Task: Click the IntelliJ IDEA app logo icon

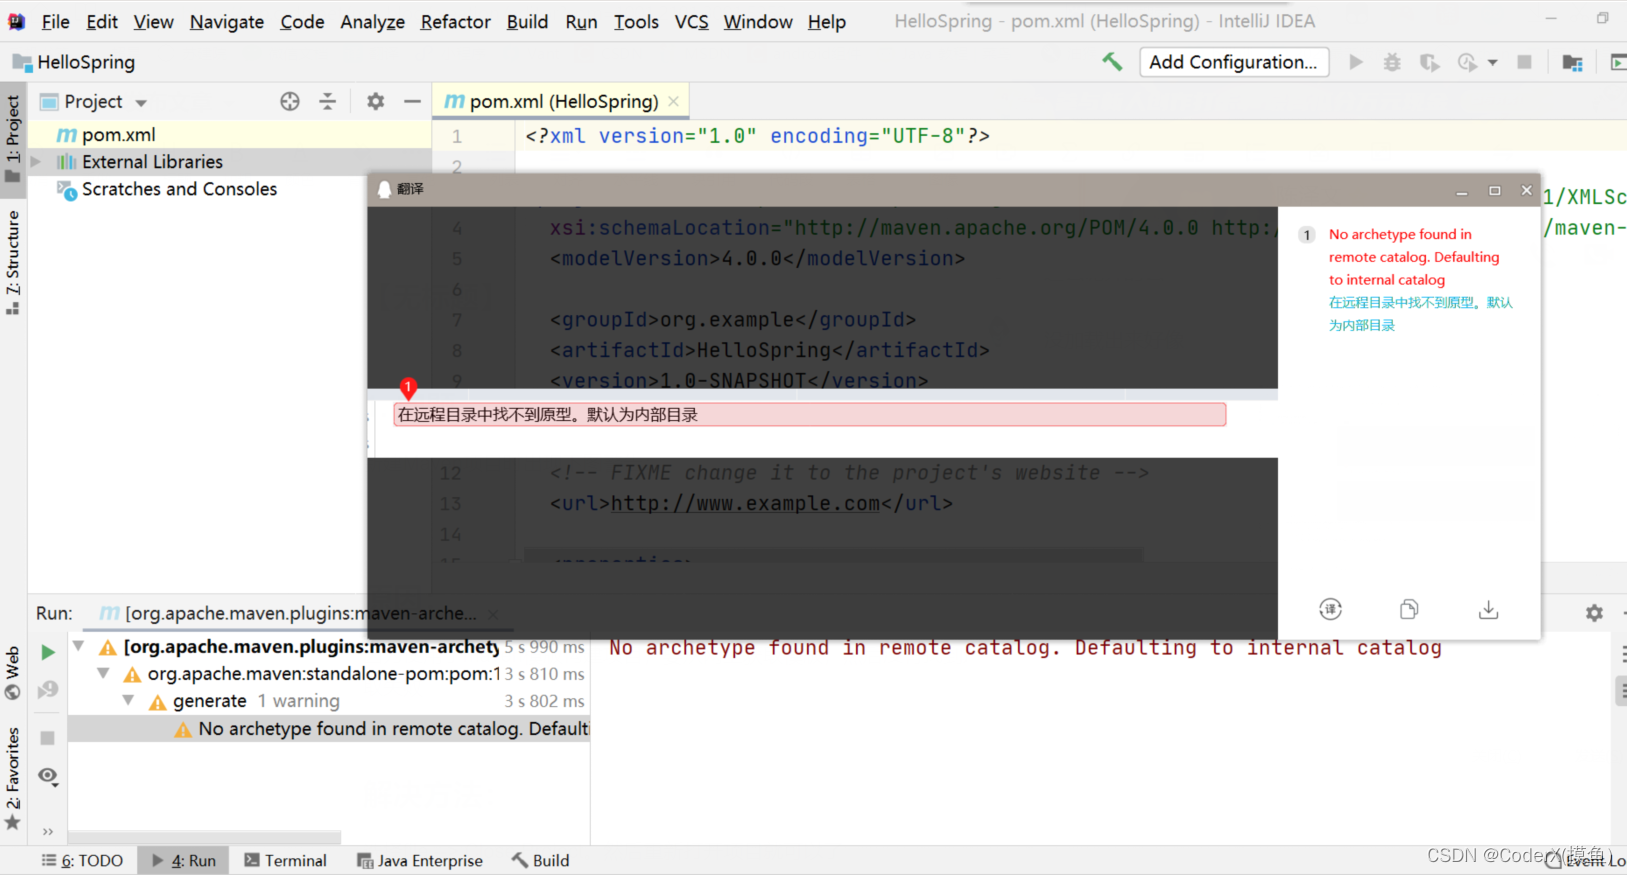Action: point(17,21)
